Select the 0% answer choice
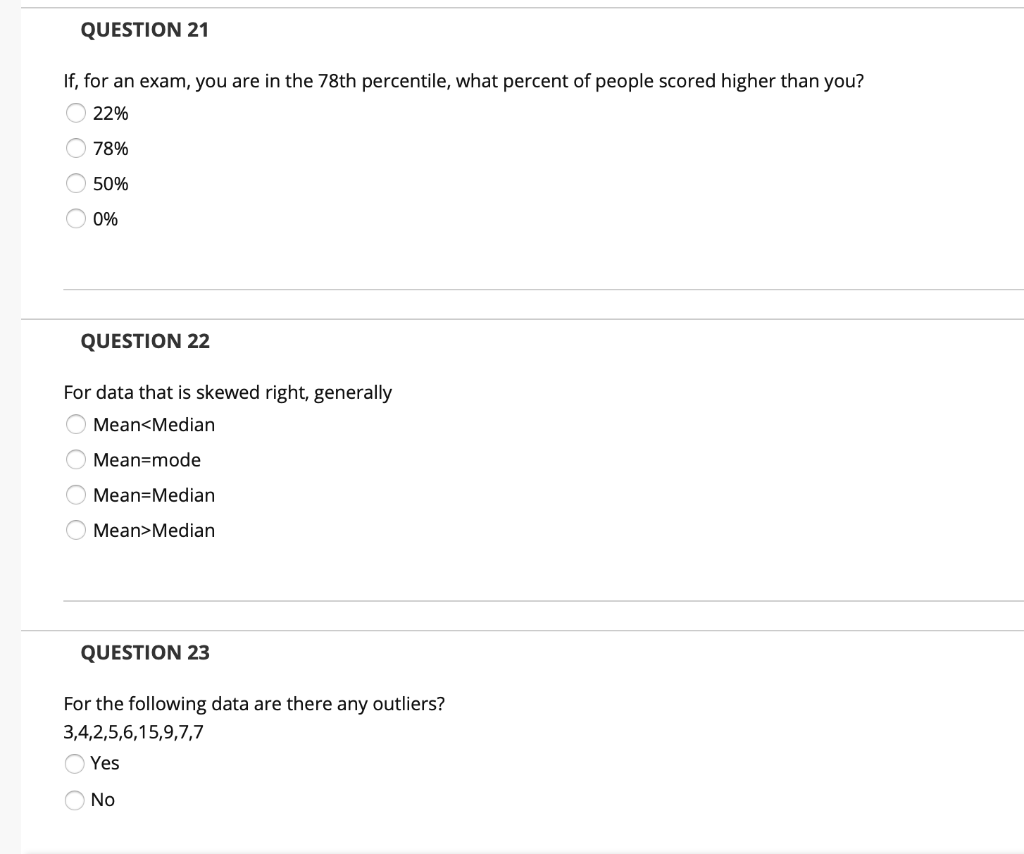The width and height of the screenshot is (1024, 854). click(76, 218)
